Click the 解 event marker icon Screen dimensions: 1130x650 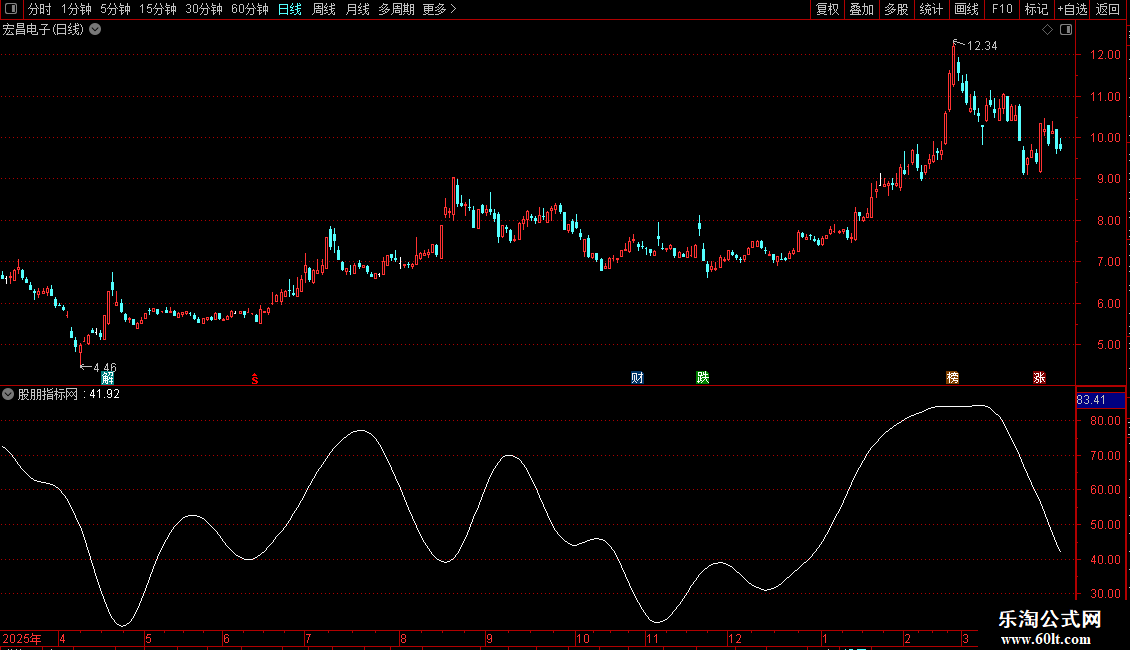[108, 378]
